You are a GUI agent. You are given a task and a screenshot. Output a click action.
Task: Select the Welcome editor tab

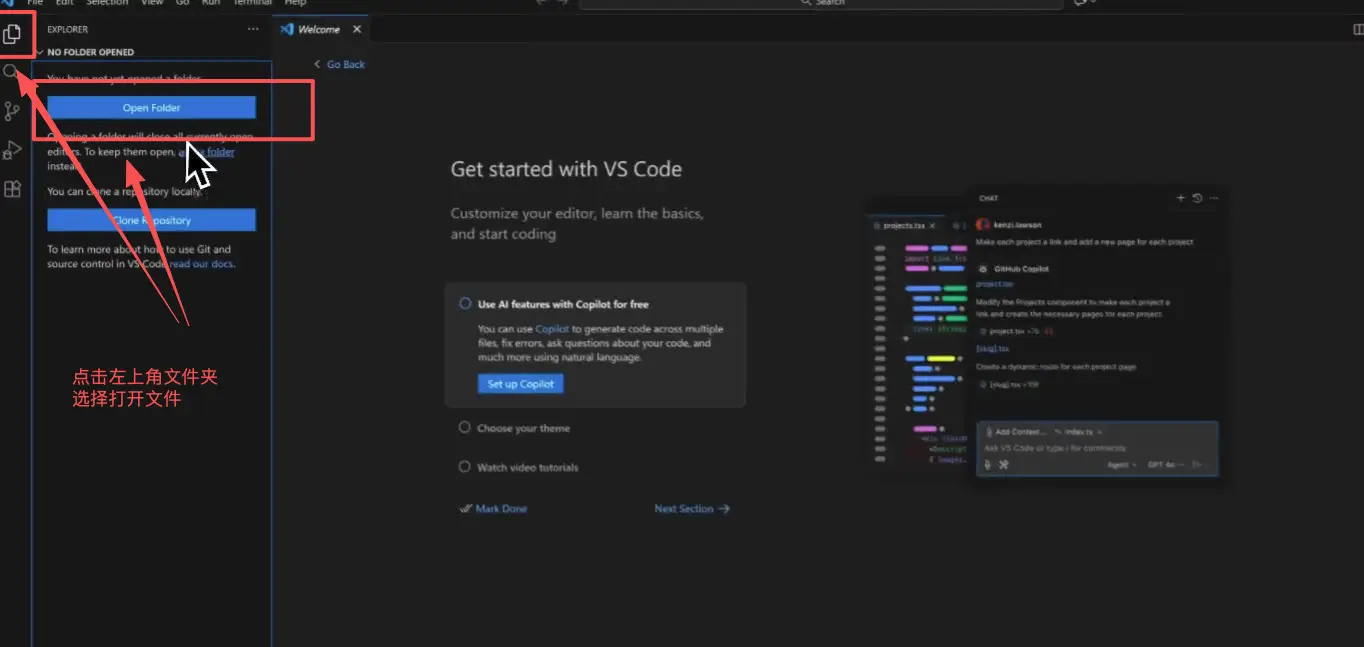pos(319,30)
